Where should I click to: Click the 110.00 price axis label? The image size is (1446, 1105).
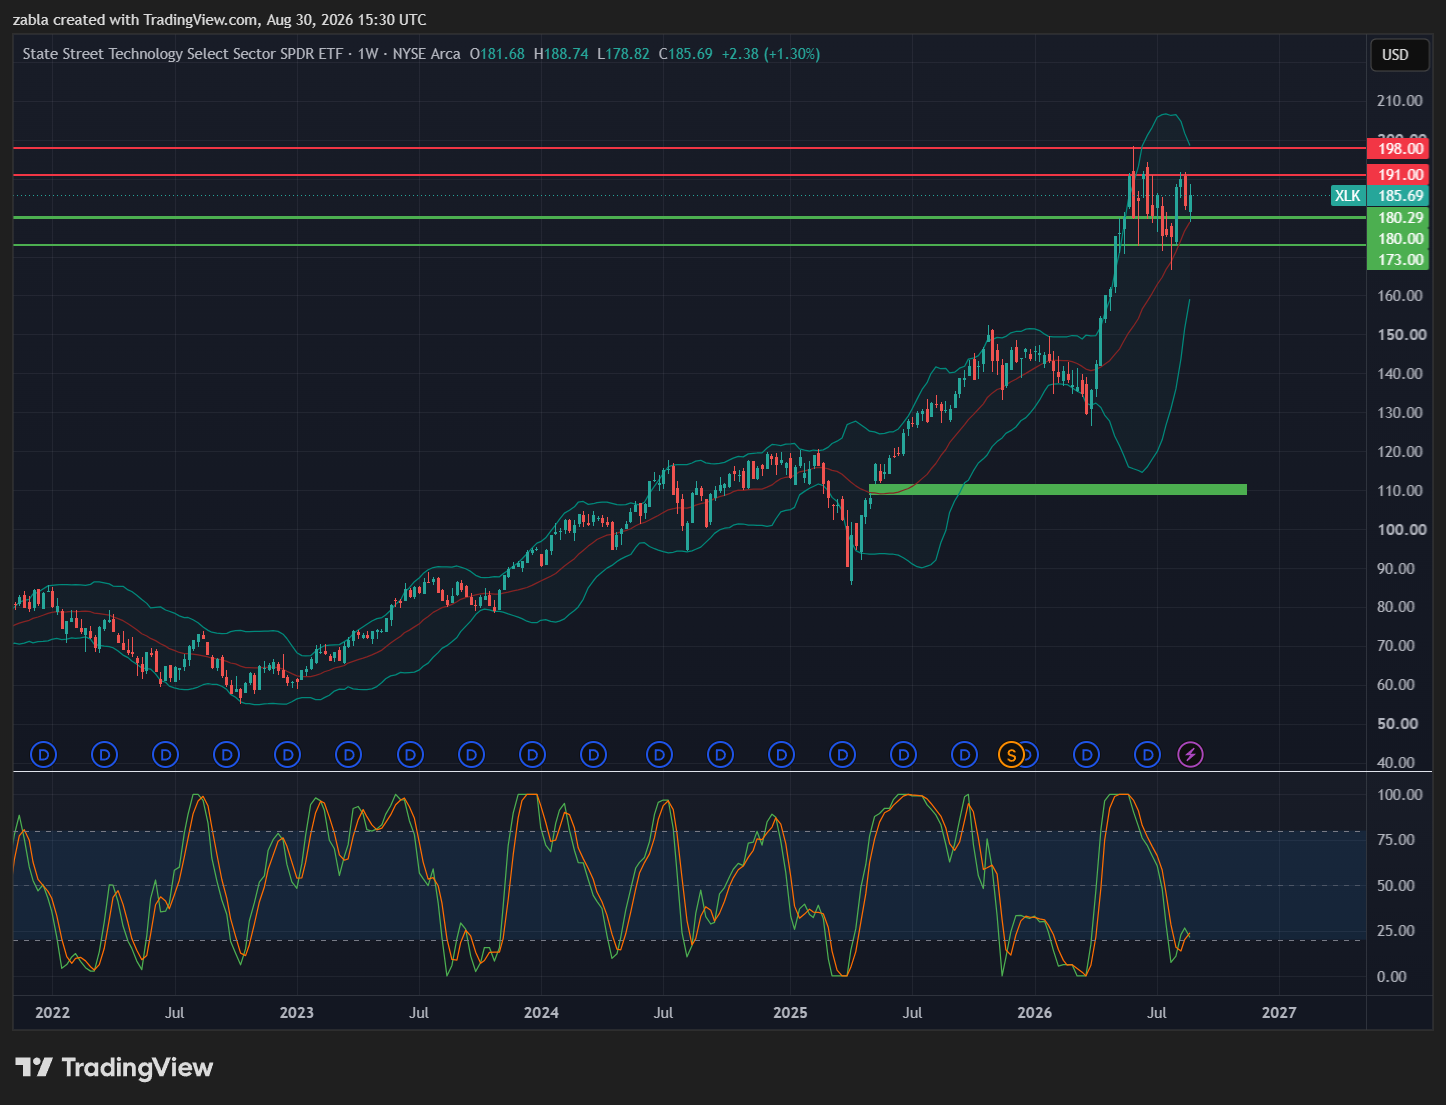[x=1400, y=491]
